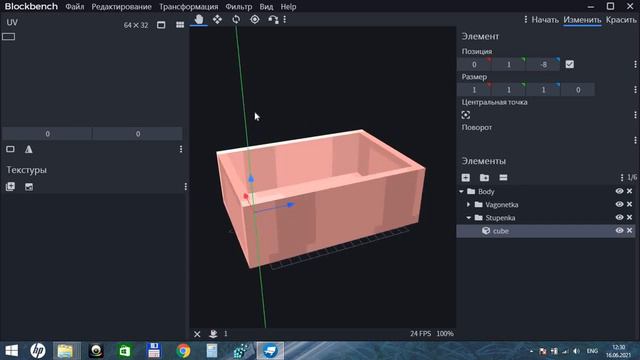Click the center pivot point icon
640x360 pixels.
(x=466, y=115)
